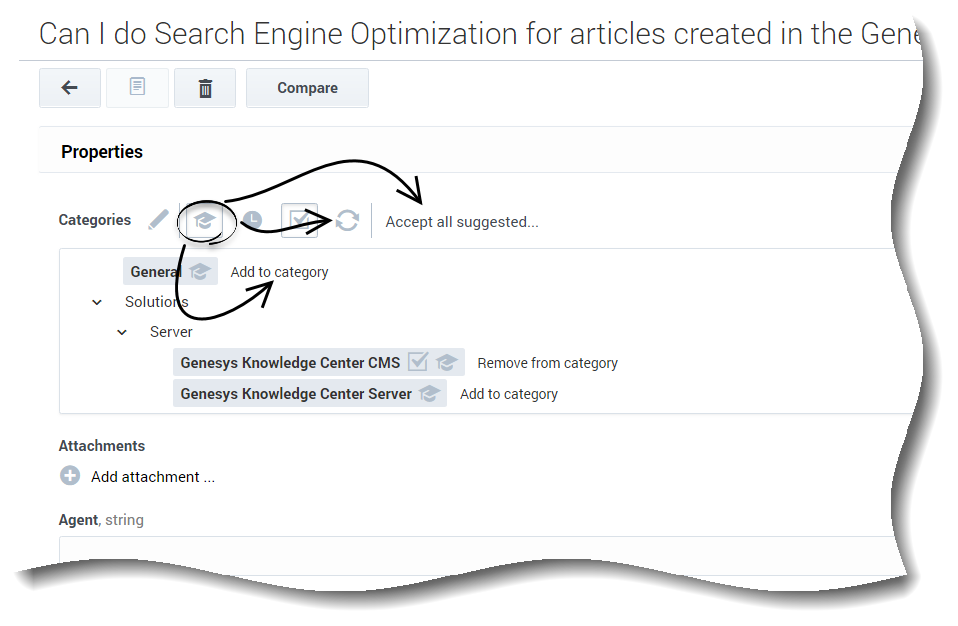Collapse the Solutions tree node
958x626 pixels.
click(x=97, y=302)
